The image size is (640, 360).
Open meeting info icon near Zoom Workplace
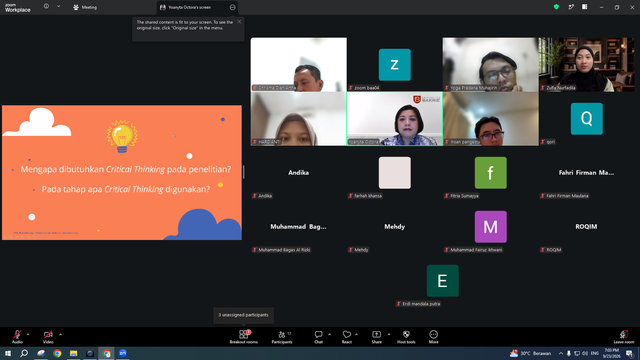pos(46,7)
